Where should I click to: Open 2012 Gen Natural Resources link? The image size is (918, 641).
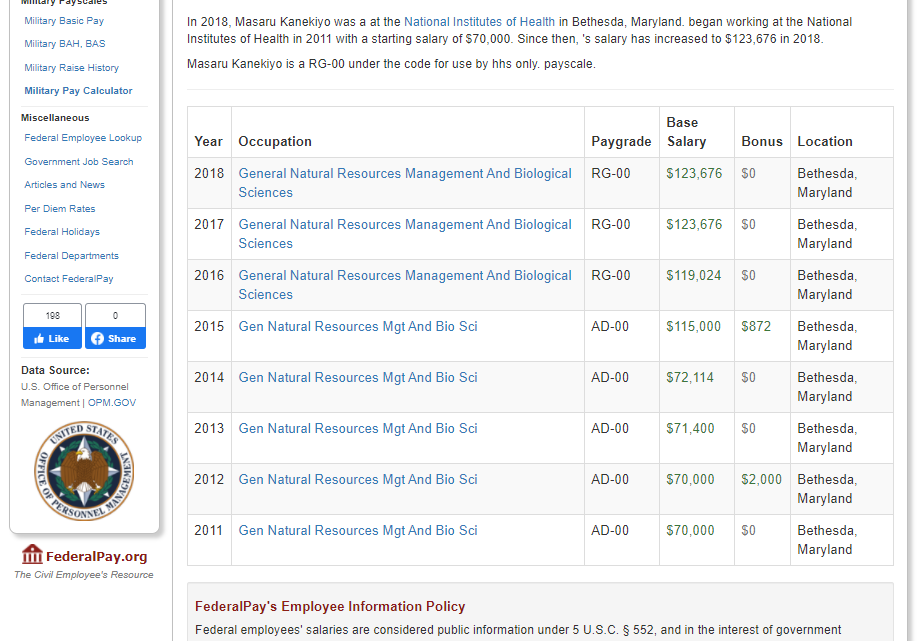tap(358, 479)
